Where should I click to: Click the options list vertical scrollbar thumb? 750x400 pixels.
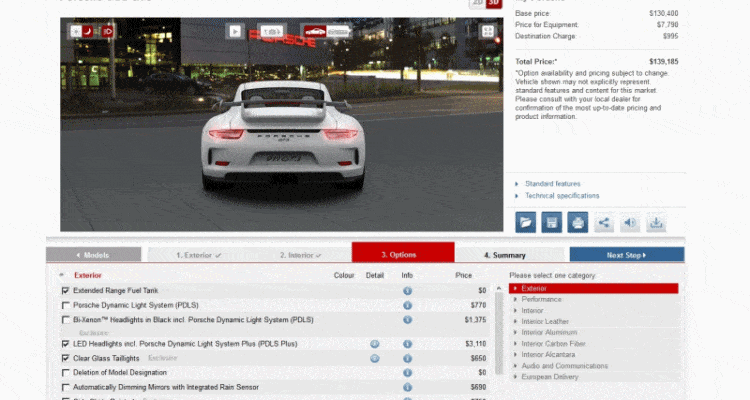pyautogui.click(x=499, y=333)
